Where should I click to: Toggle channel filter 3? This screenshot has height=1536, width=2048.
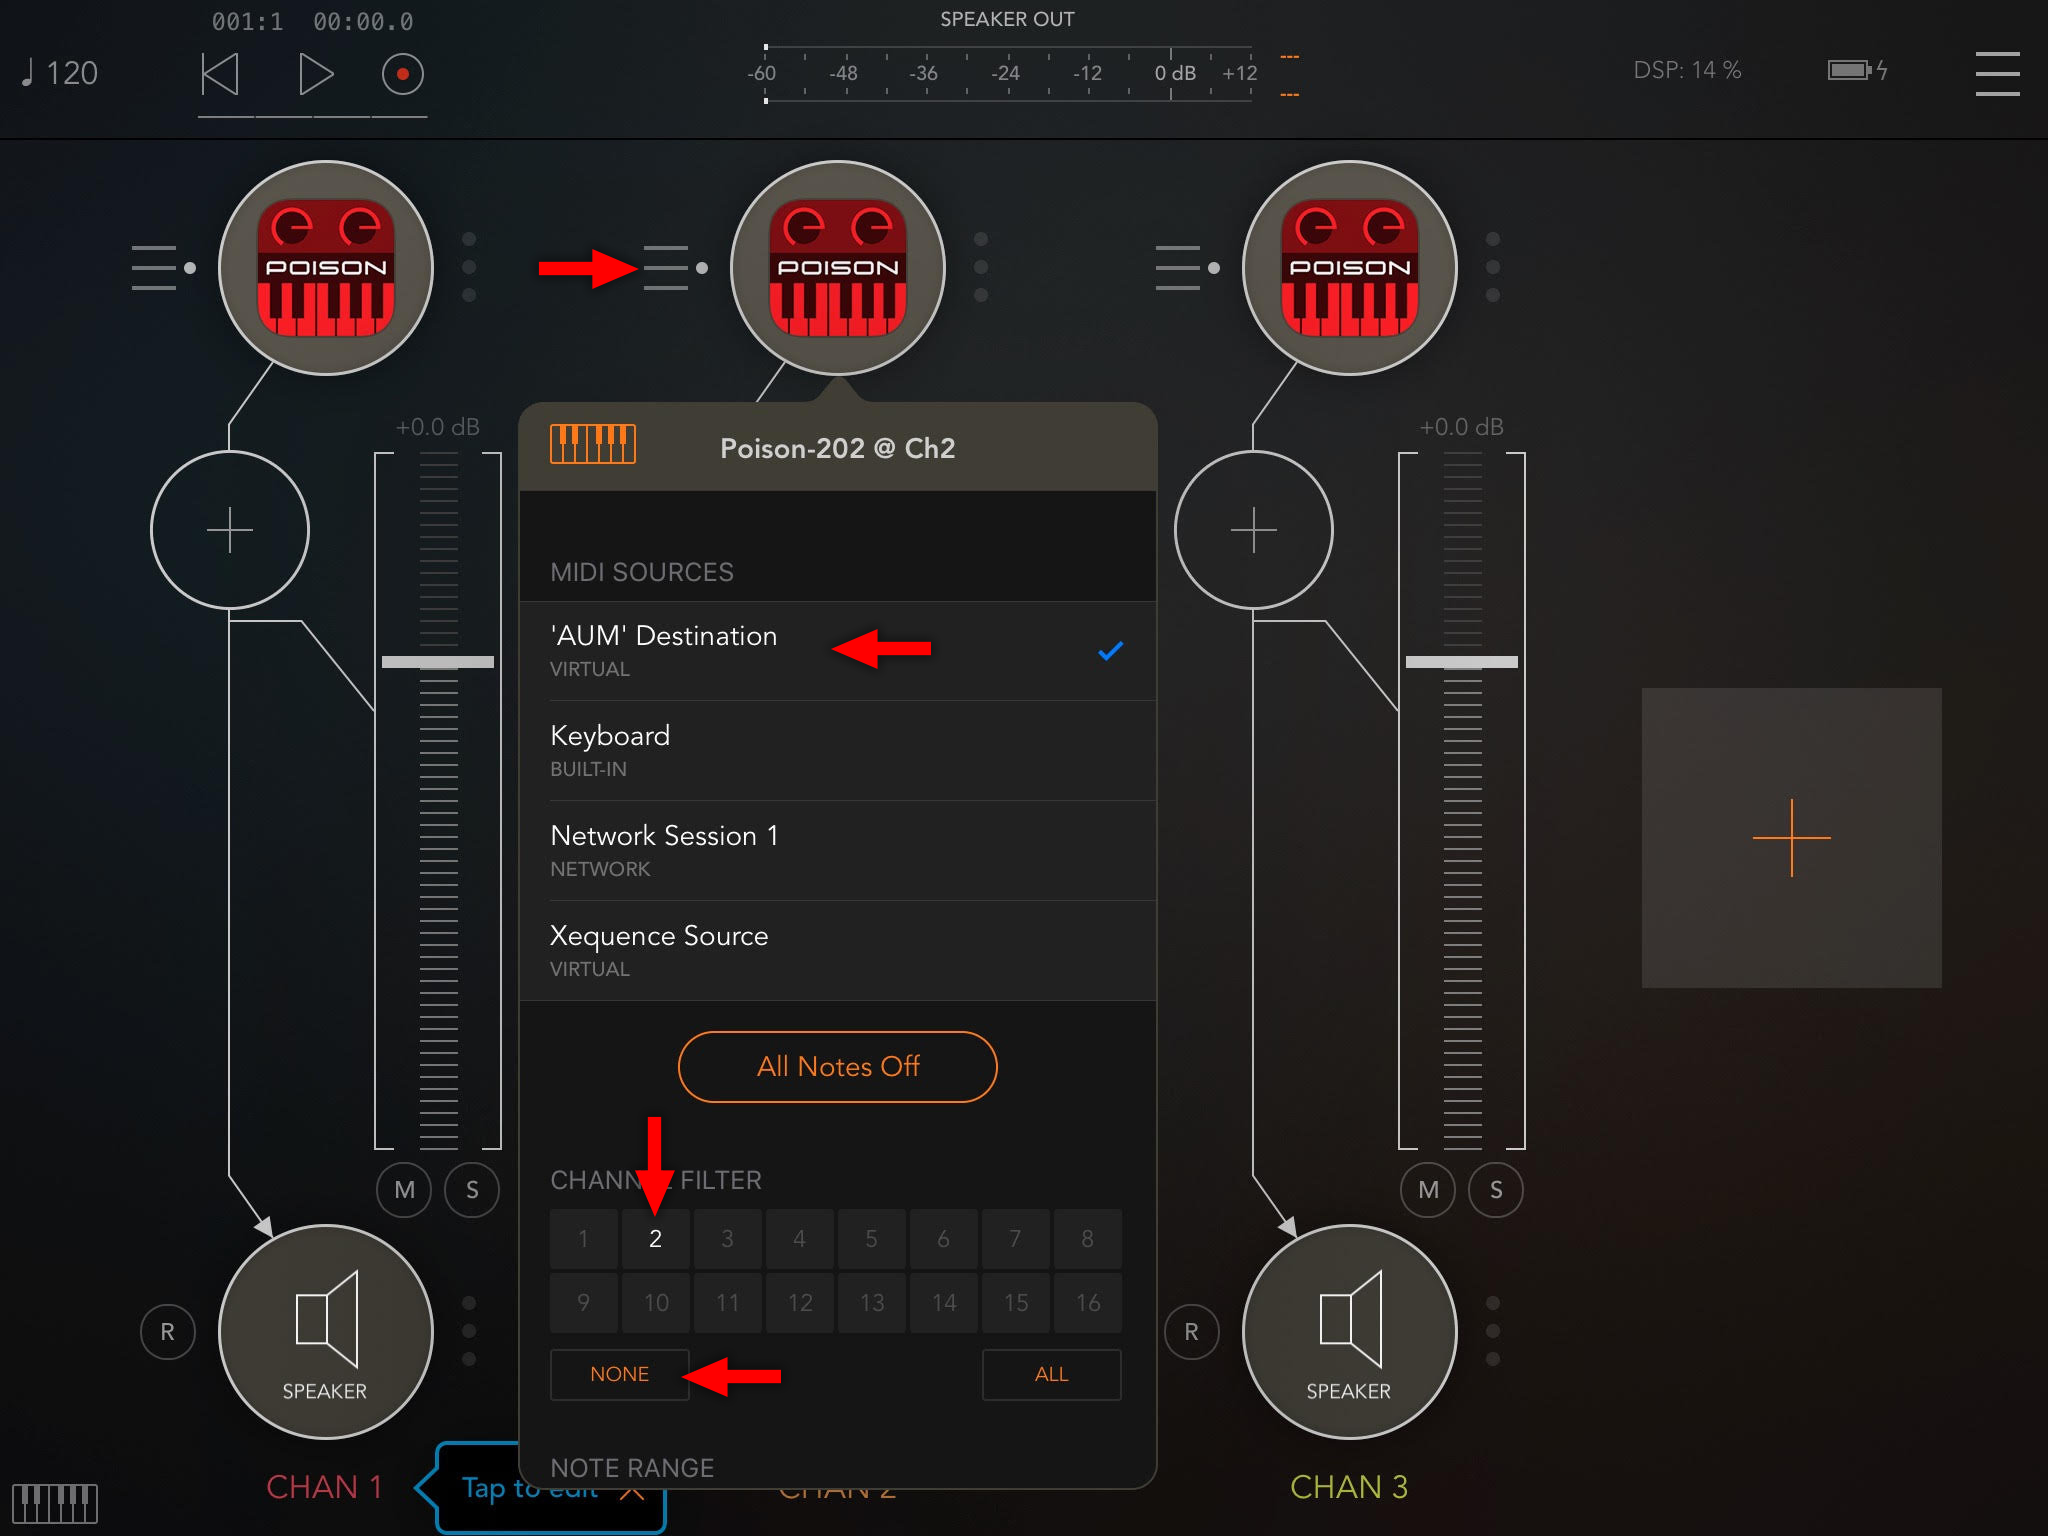click(x=728, y=1239)
